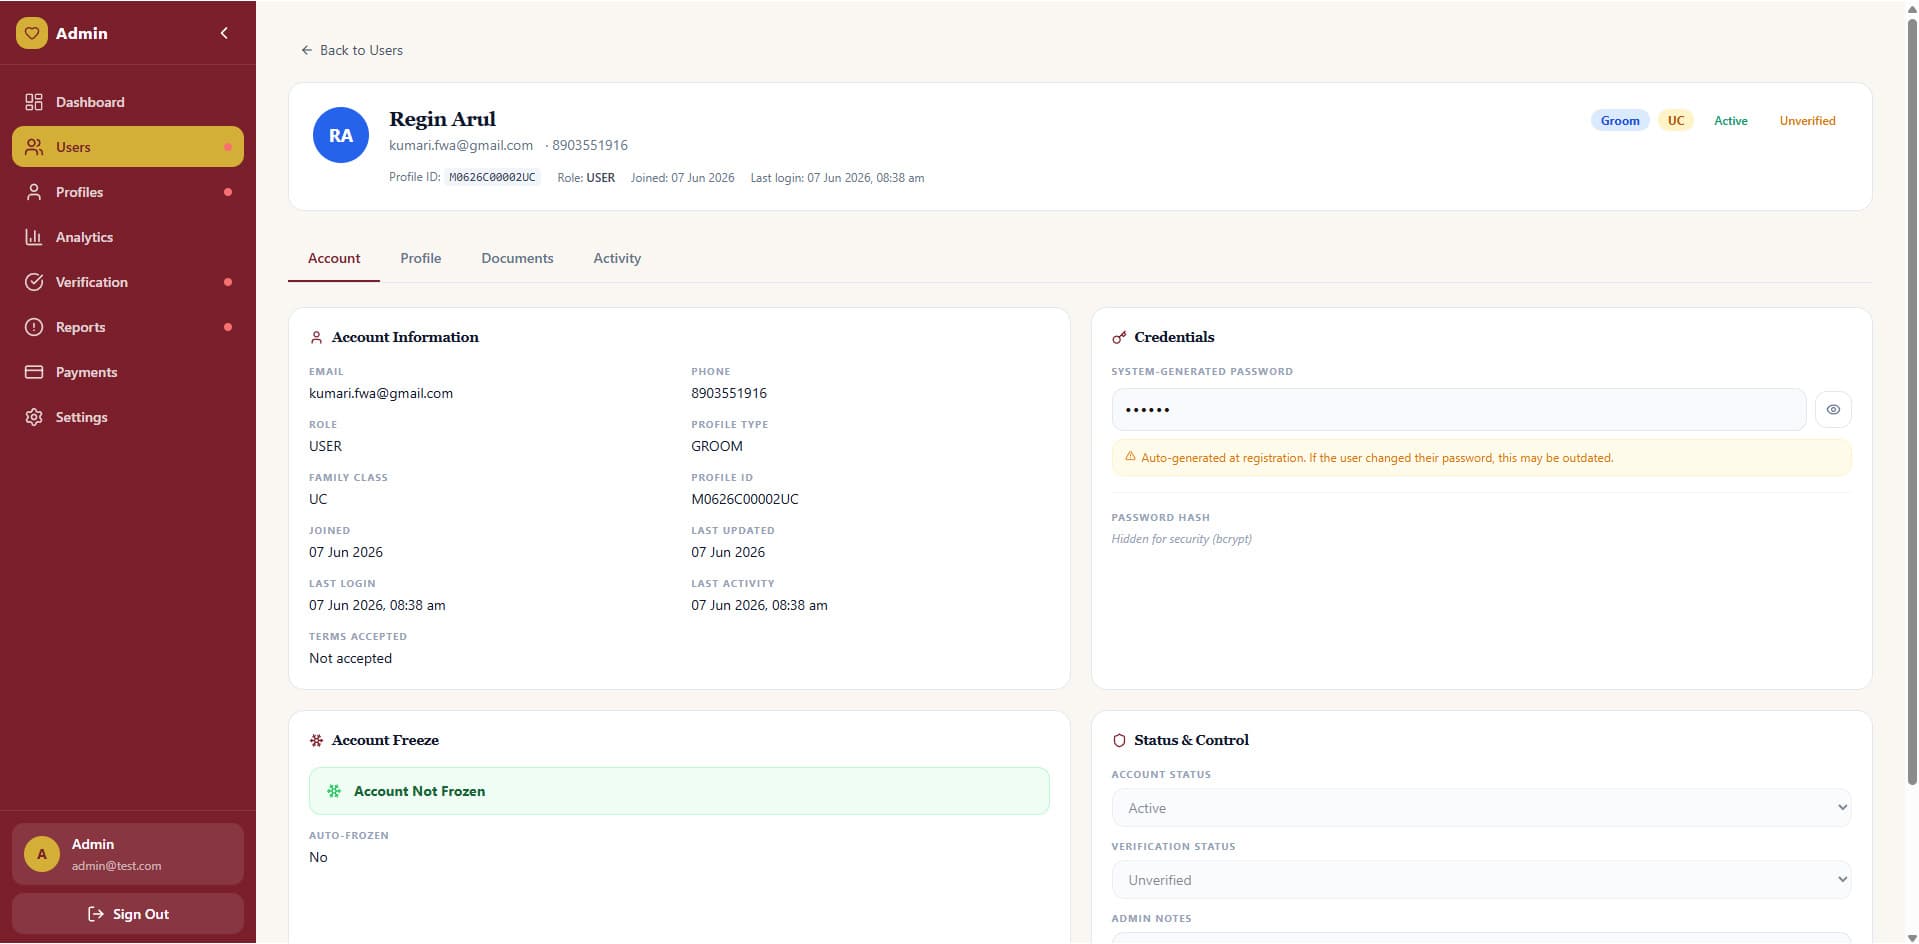This screenshot has height=944, width=1919.
Task: Click the Groom badge
Action: 1620,121
